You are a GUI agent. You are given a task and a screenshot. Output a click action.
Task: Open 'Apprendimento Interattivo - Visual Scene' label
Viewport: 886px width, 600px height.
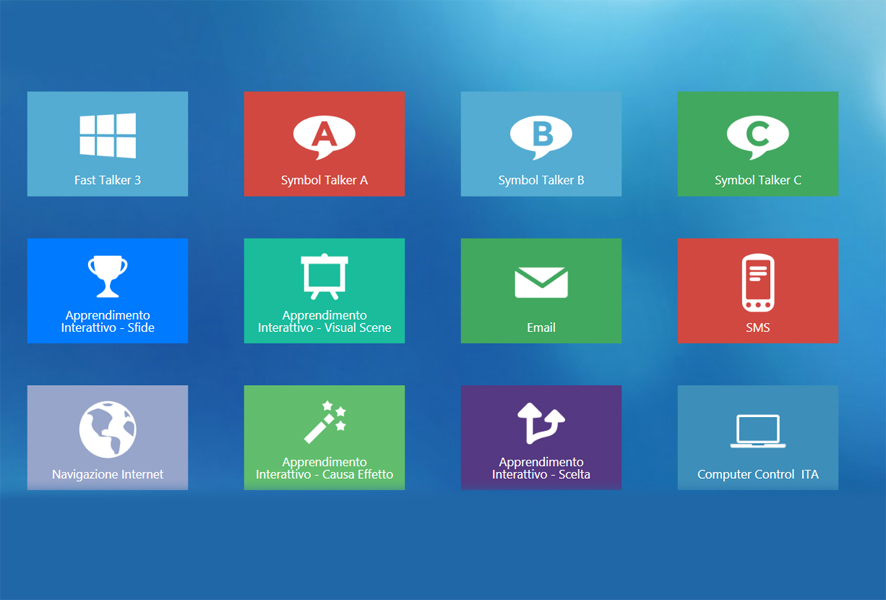[x=324, y=322]
